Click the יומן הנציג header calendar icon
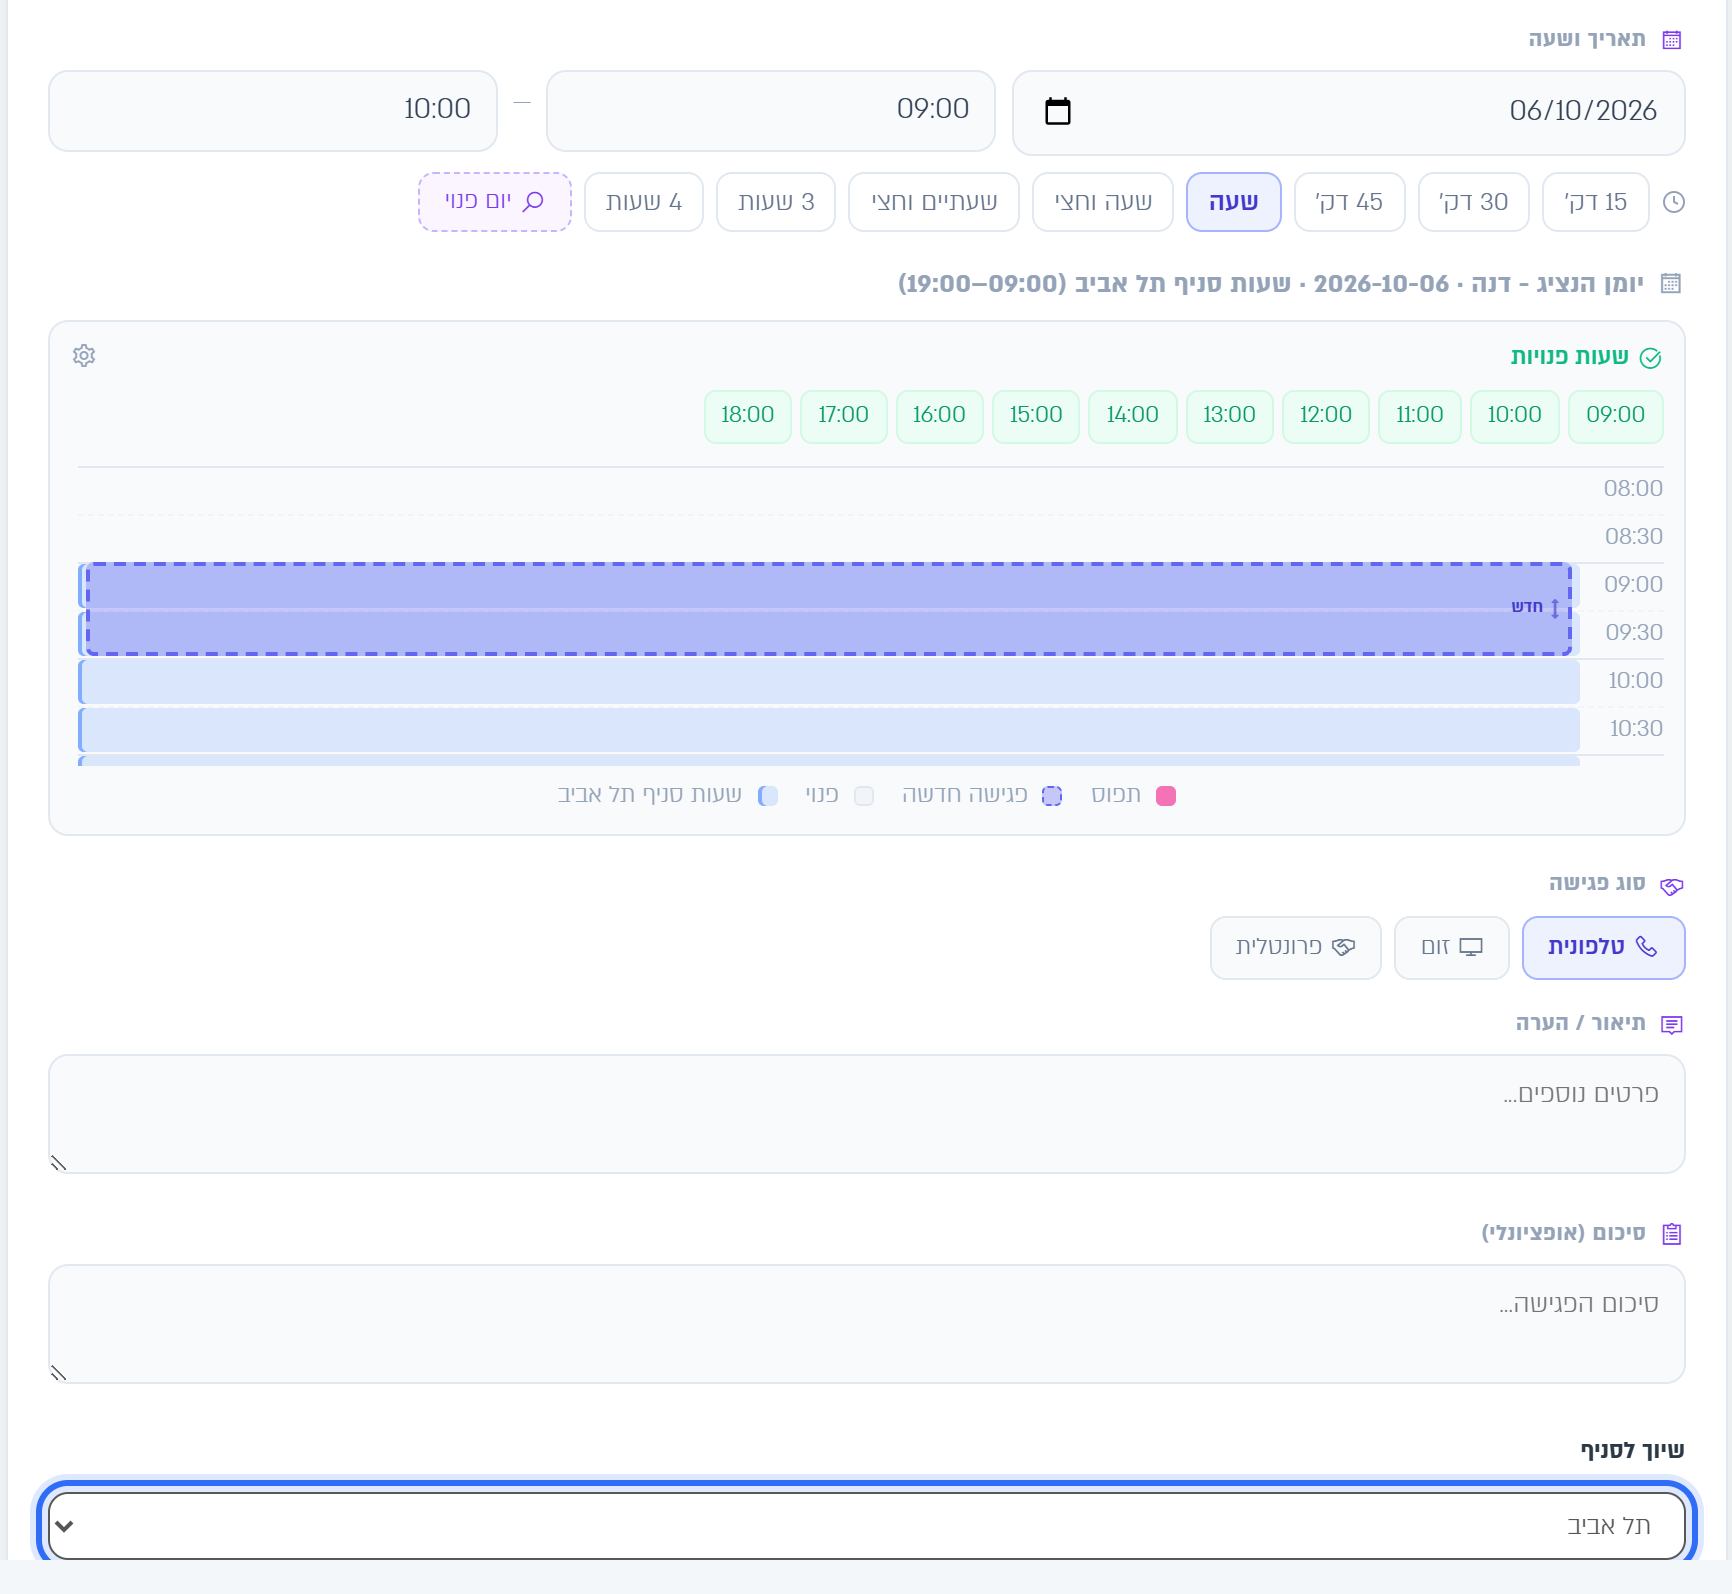Image resolution: width=1732 pixels, height=1594 pixels. pos(1671,283)
